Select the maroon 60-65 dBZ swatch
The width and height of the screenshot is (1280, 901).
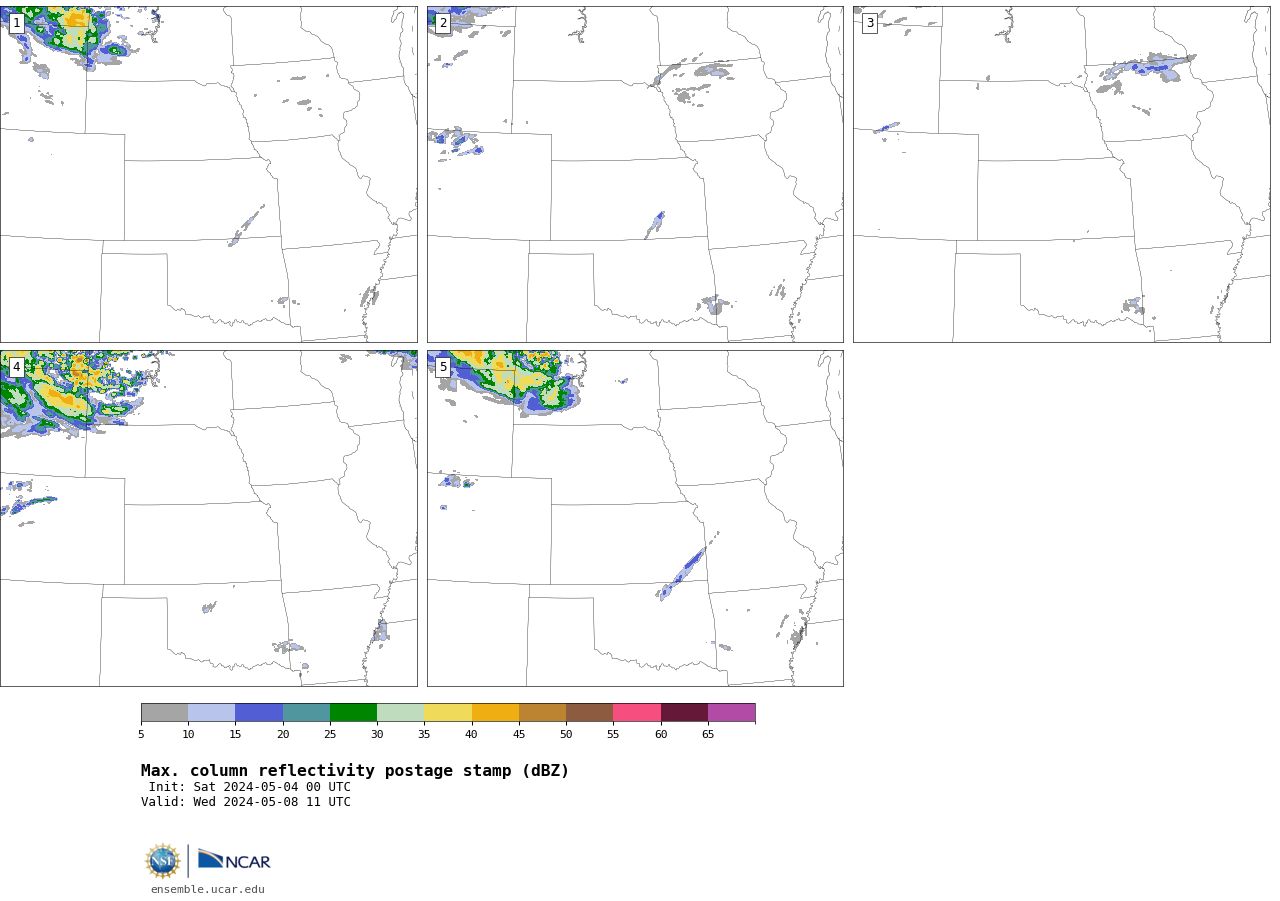[684, 713]
